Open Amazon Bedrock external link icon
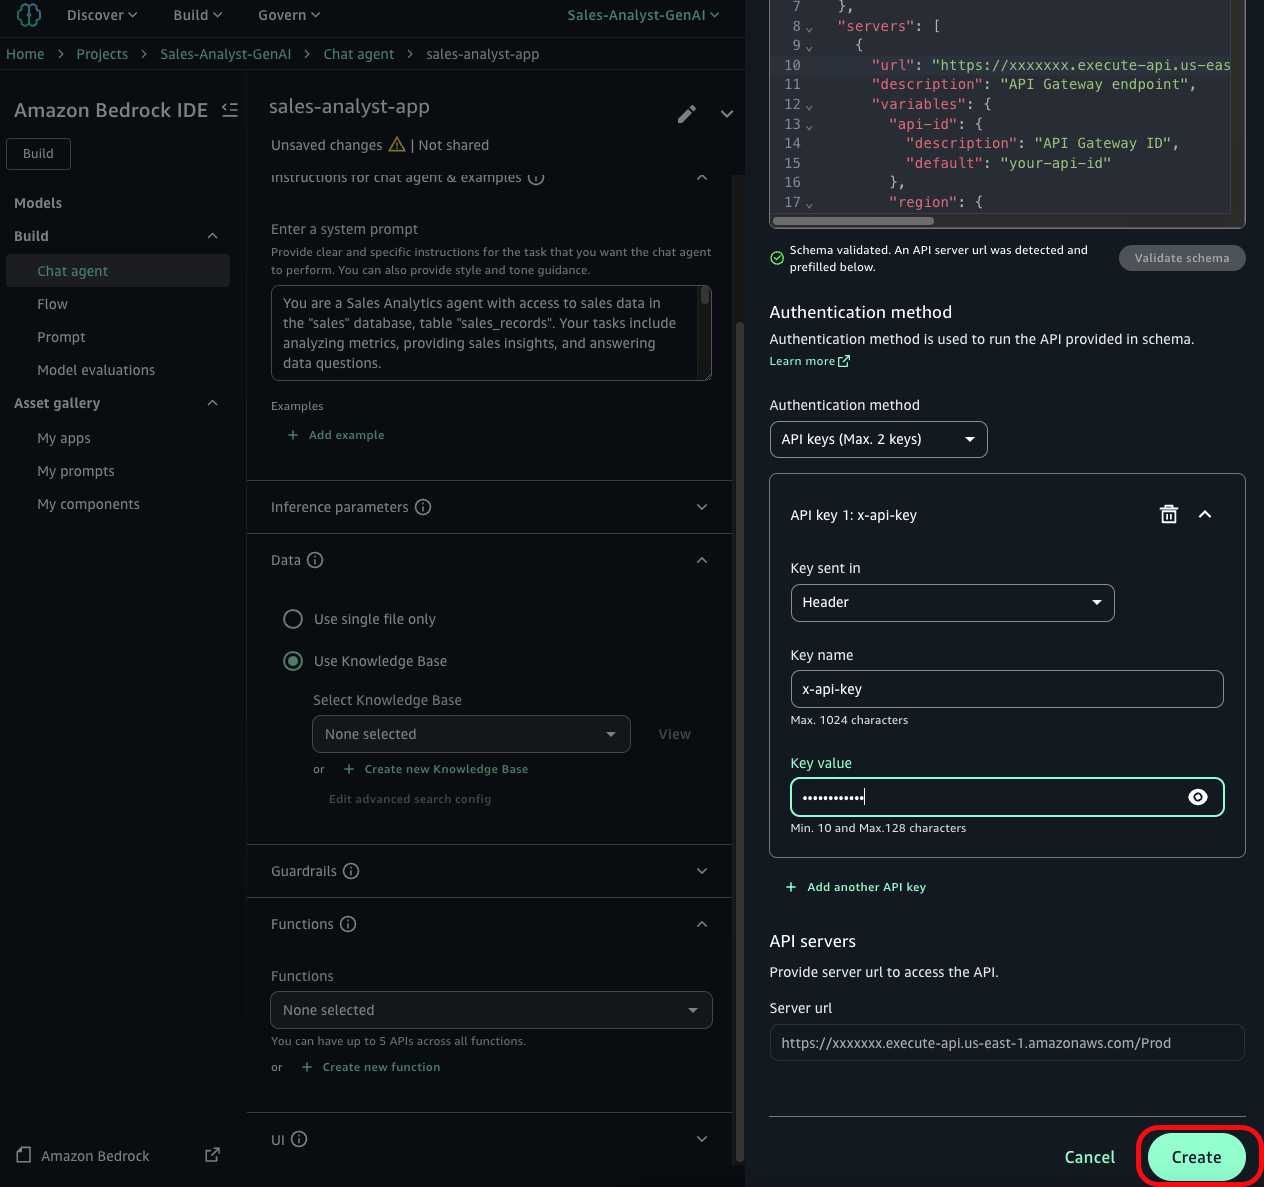The image size is (1264, 1187). (212, 1155)
